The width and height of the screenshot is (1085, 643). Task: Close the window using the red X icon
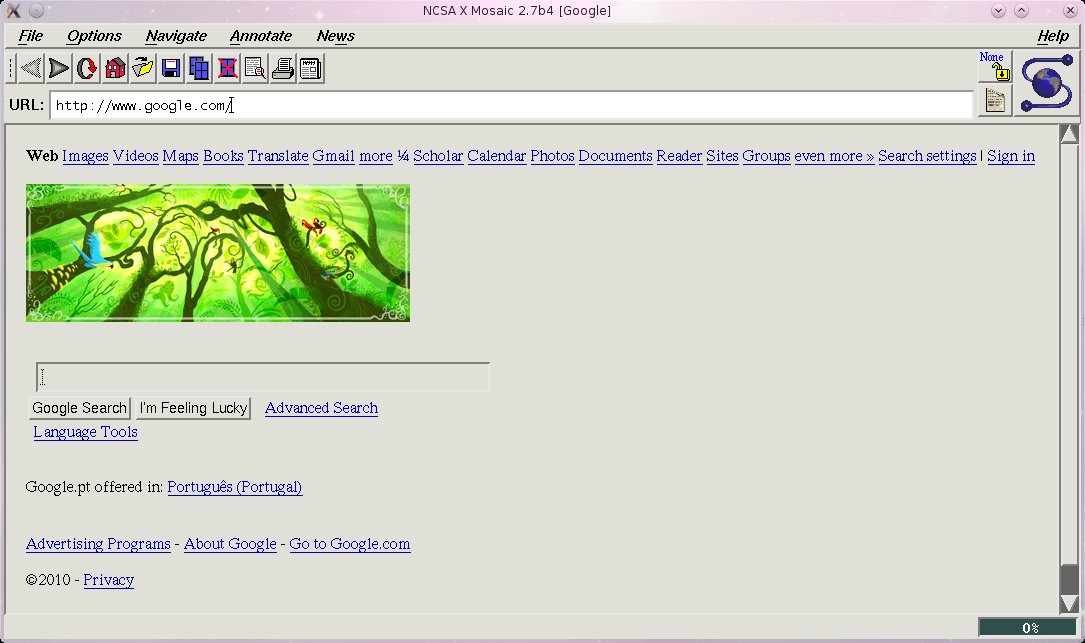pyautogui.click(x=227, y=68)
